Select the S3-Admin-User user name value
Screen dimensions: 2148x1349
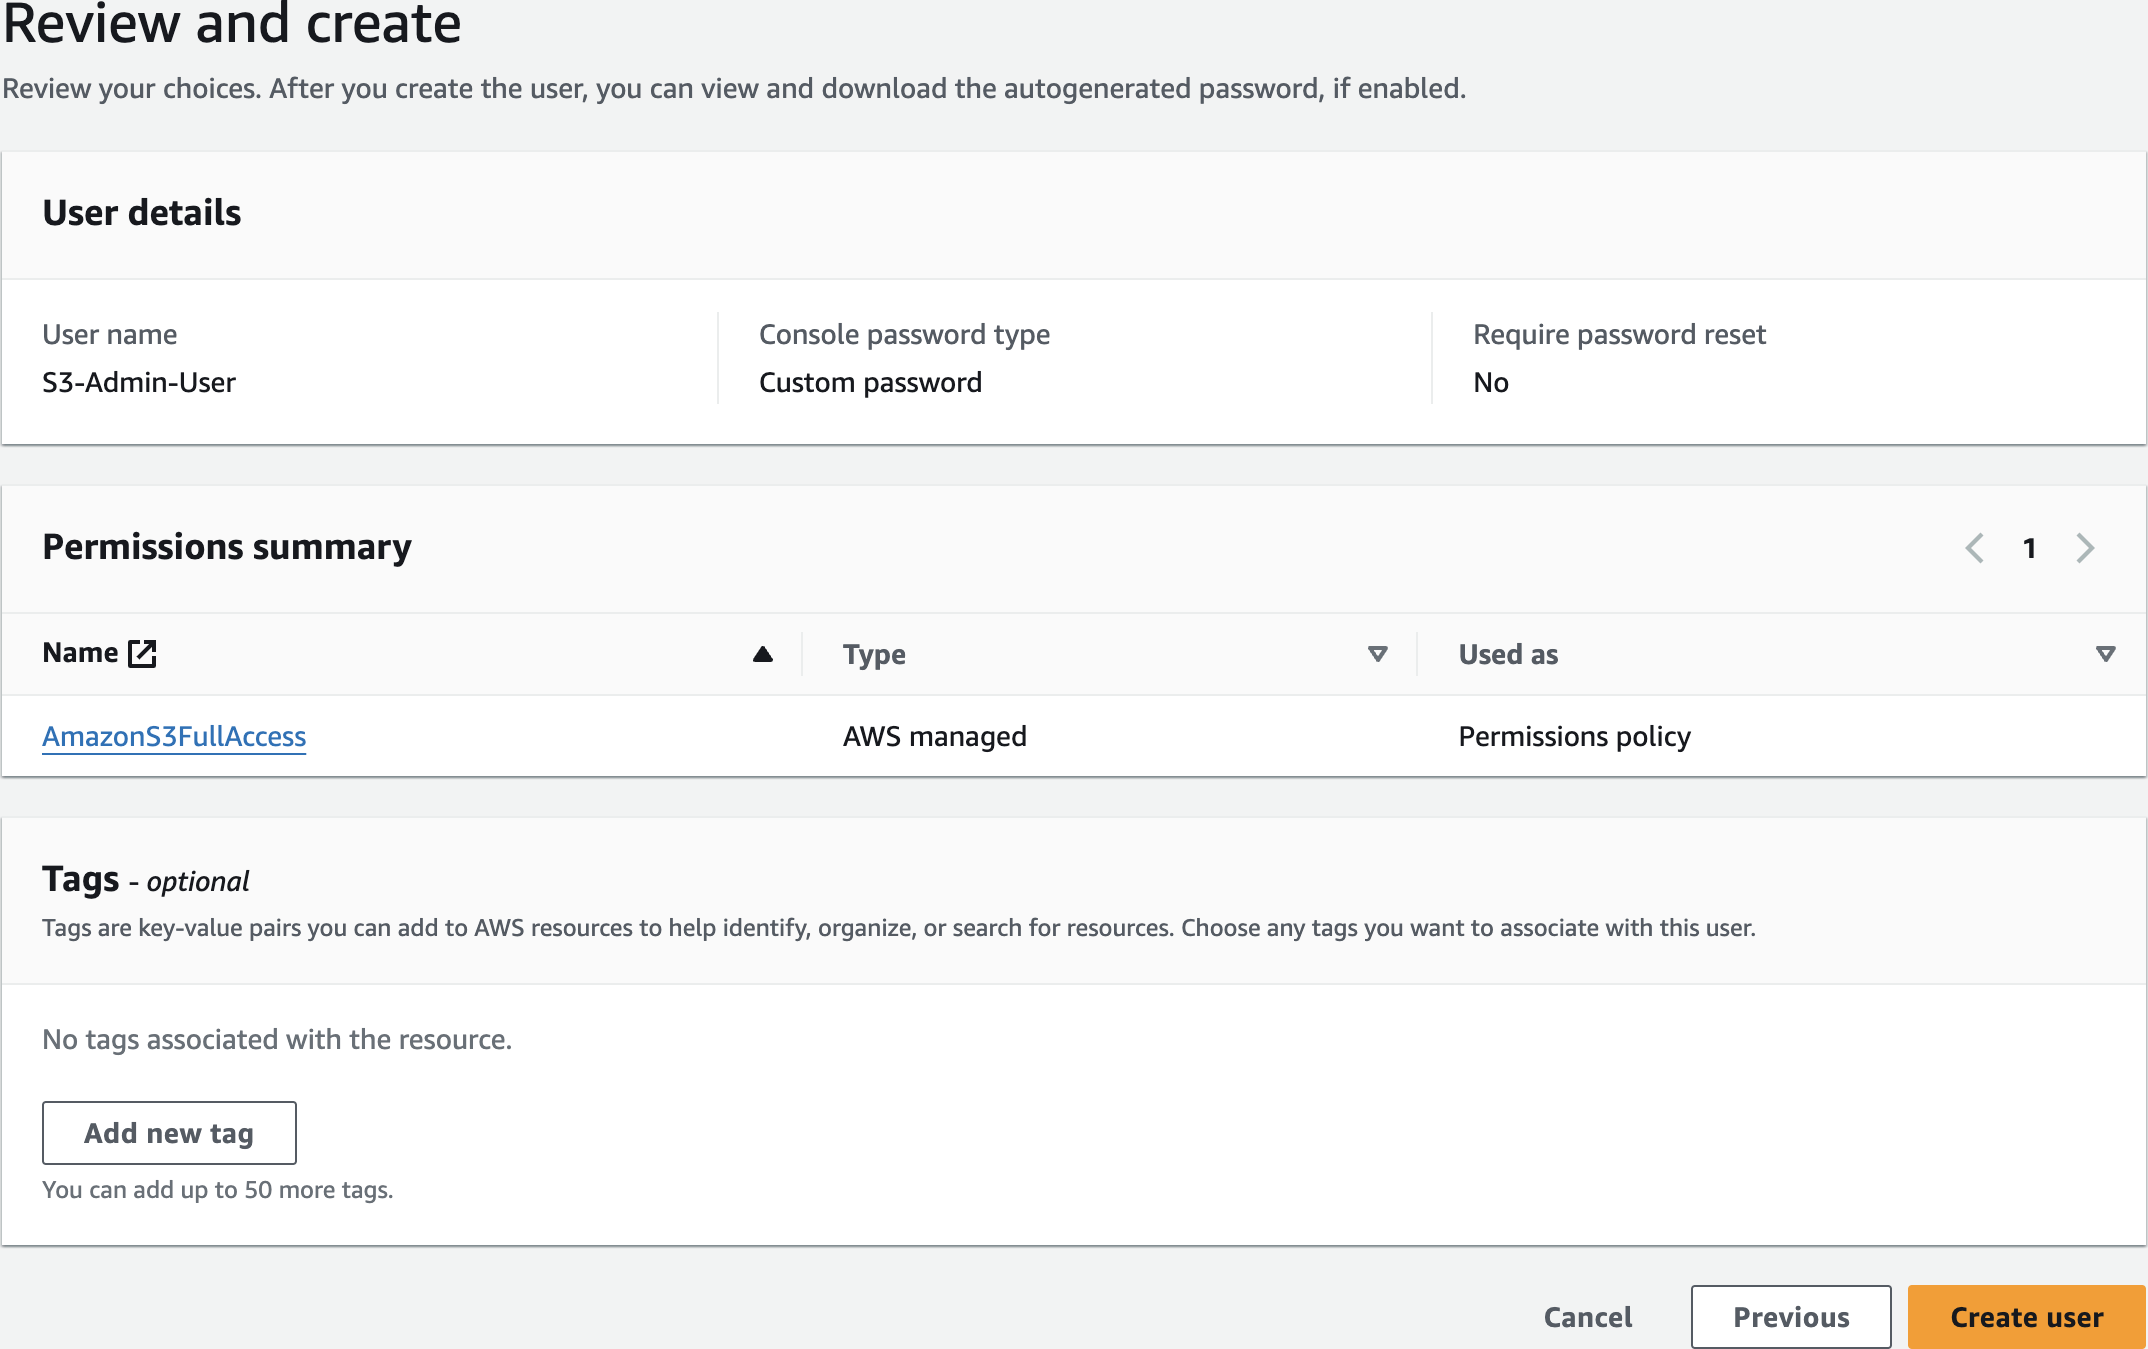tap(139, 383)
